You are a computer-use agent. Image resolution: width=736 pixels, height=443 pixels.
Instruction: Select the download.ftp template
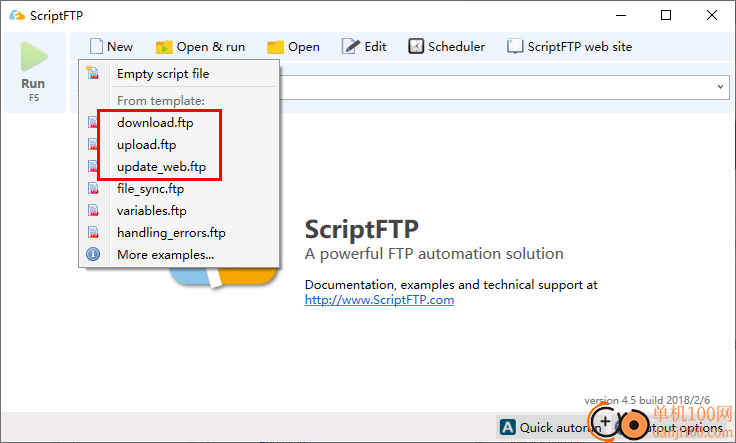tap(179, 122)
